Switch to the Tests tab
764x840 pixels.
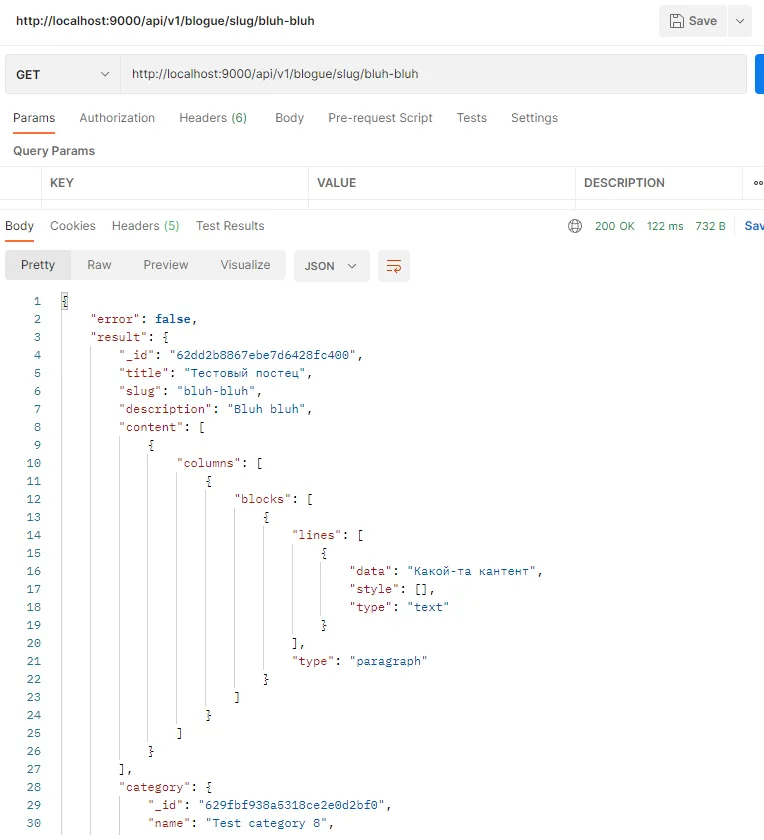pos(472,118)
